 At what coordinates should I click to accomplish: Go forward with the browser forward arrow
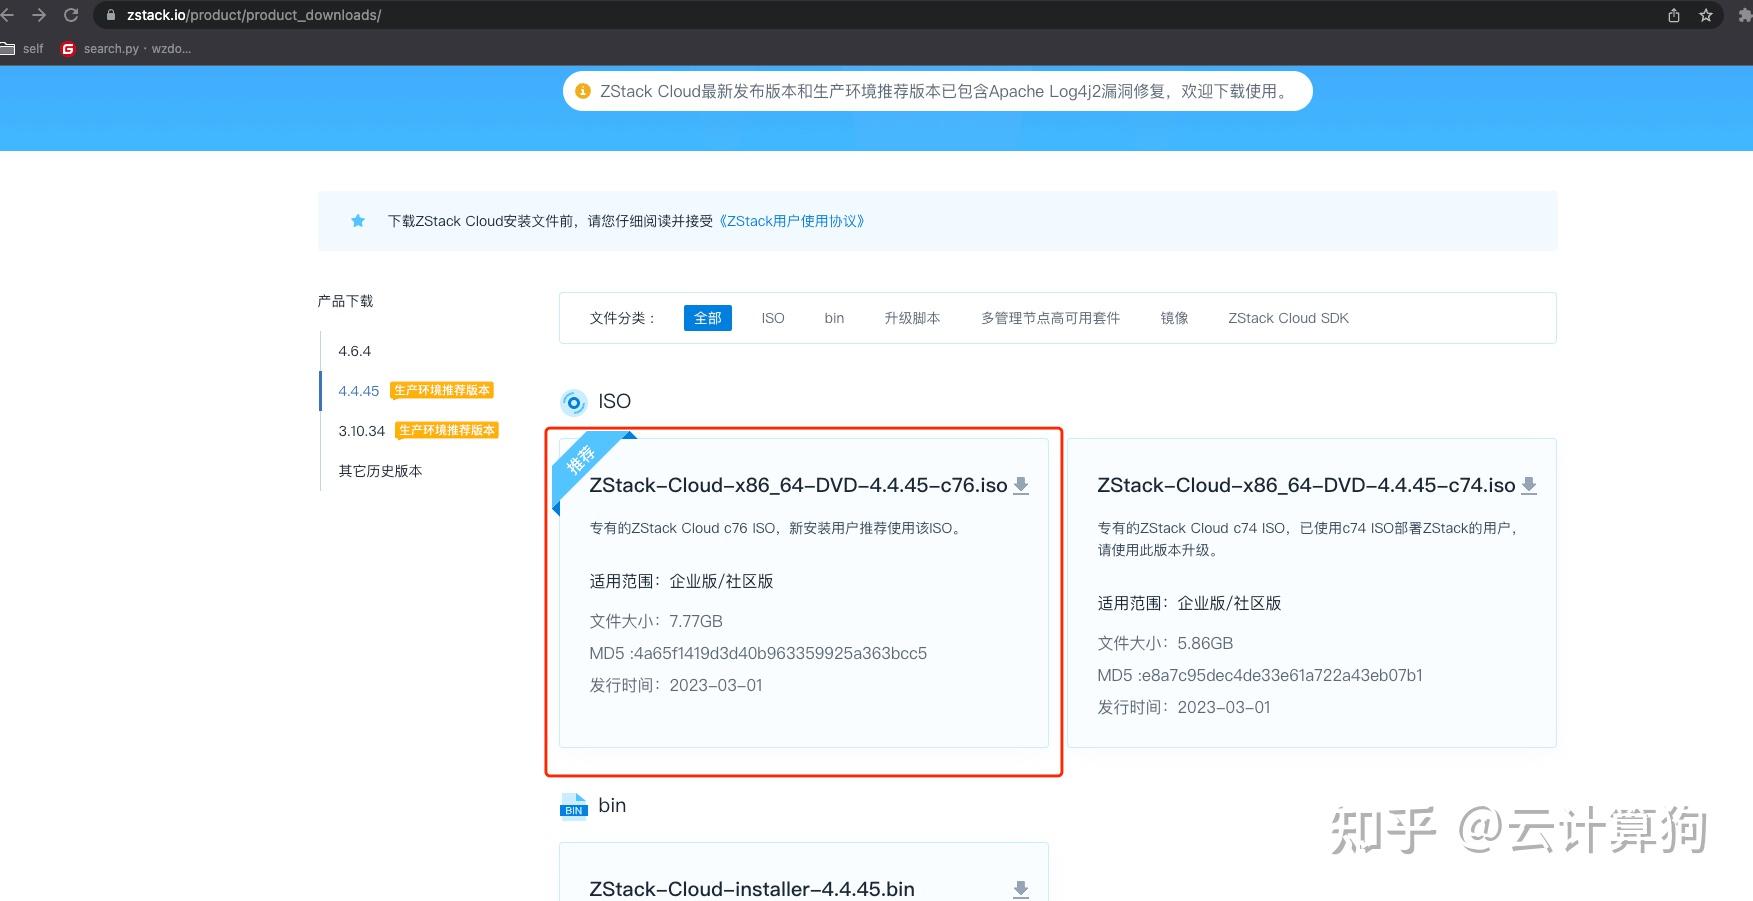pos(39,15)
